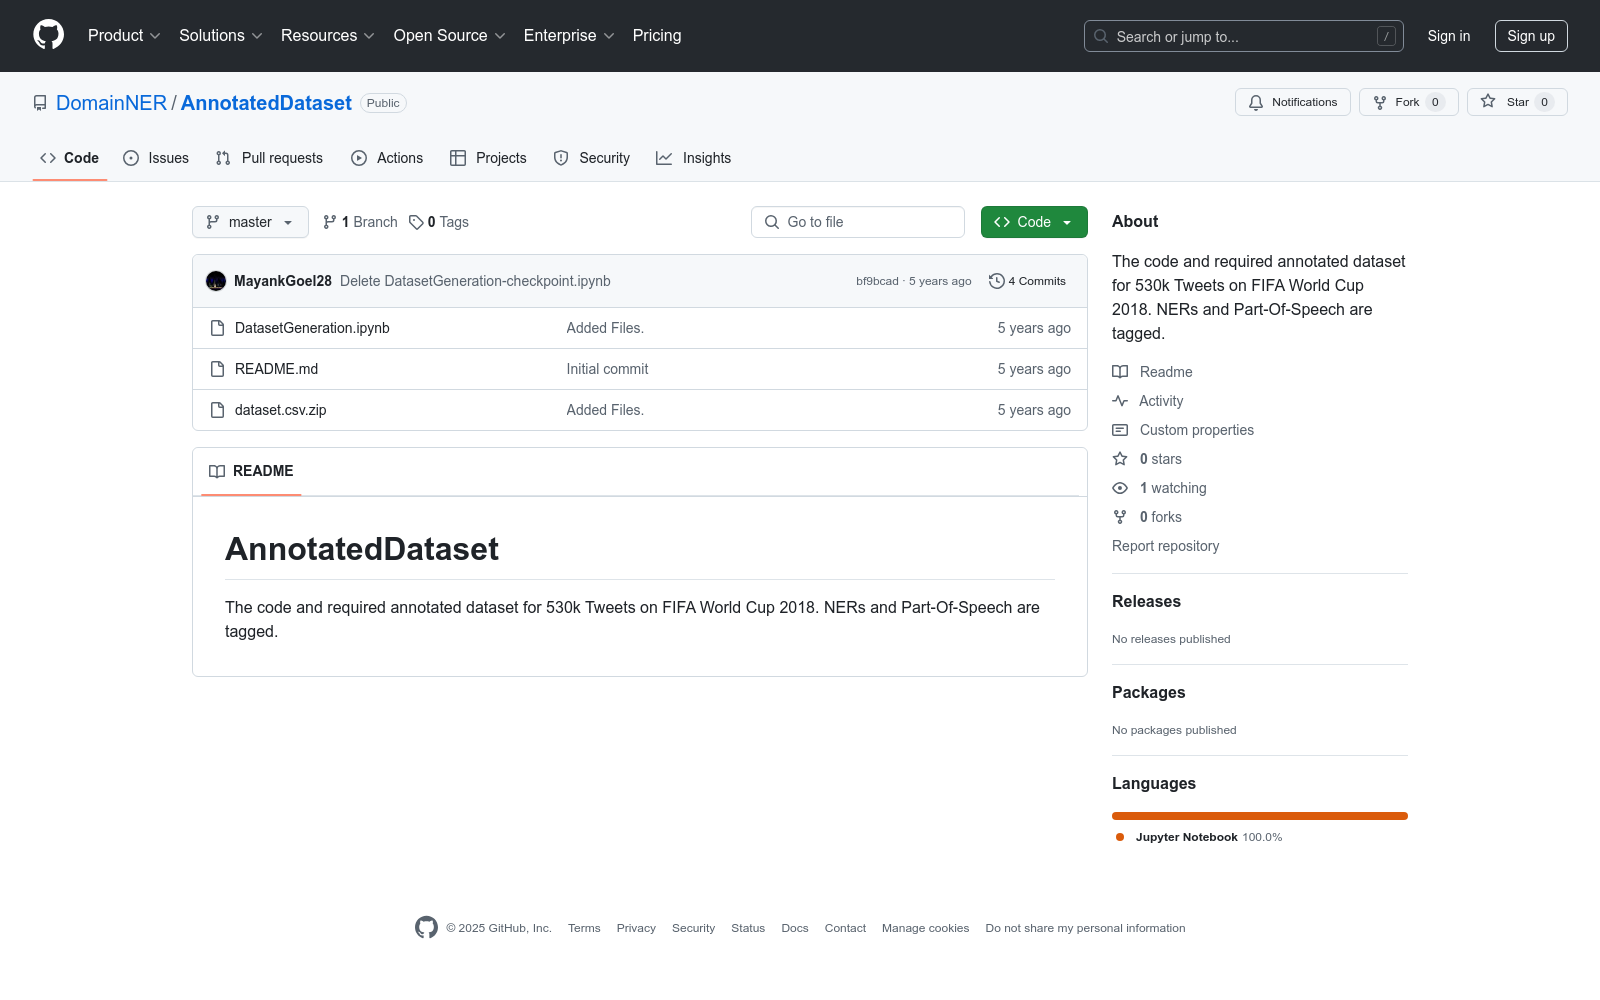Viewport: 1600px width, 1000px height.
Task: Click the Custom properties icon
Action: (1120, 430)
